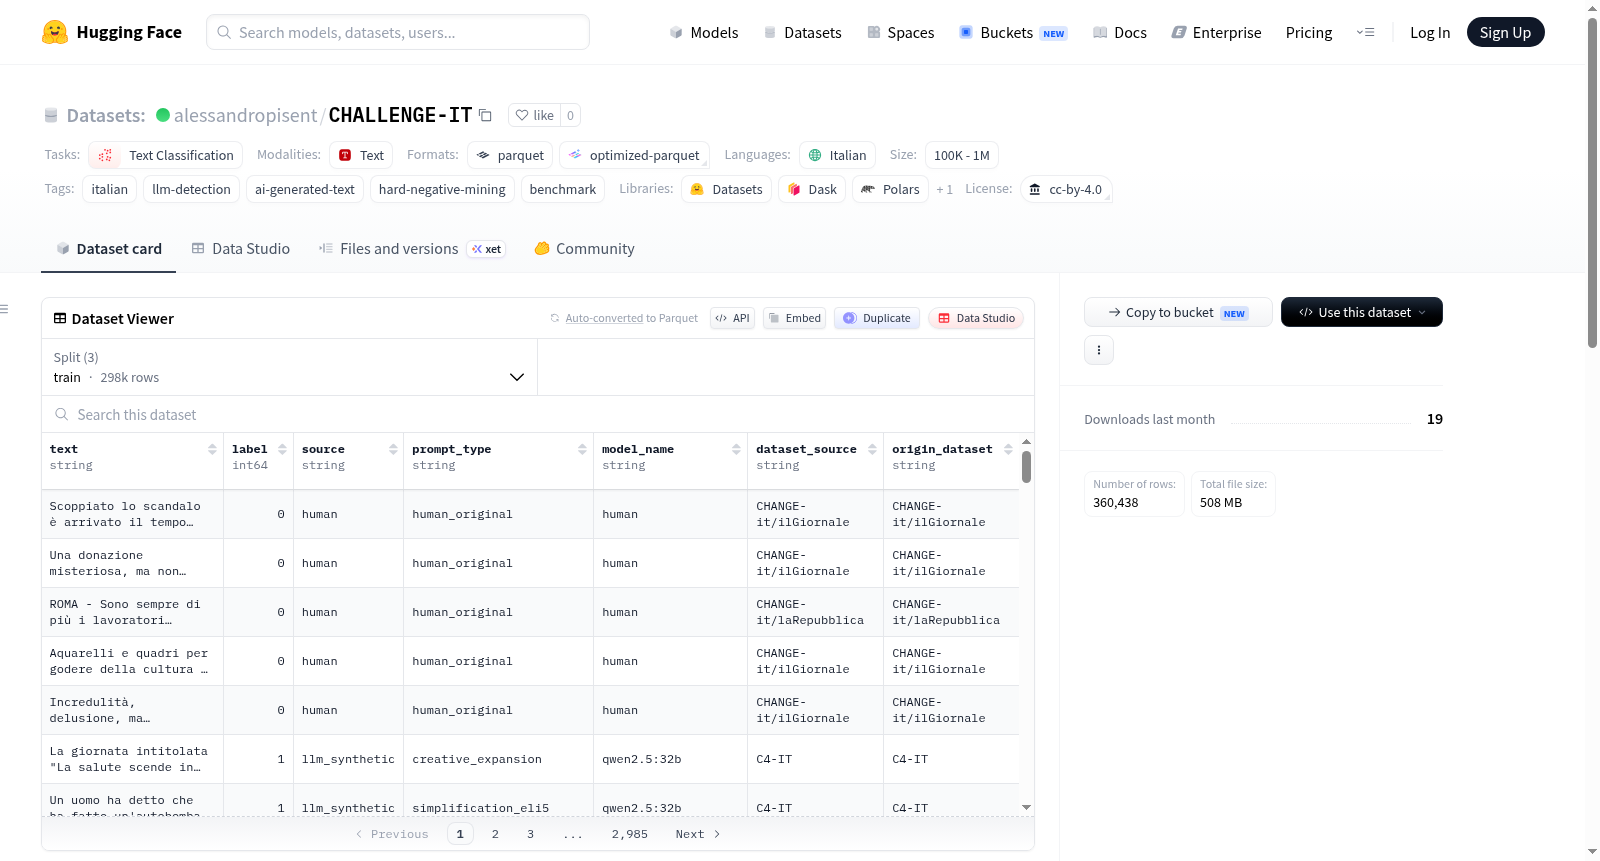Go to page 2 of the dataset
This screenshot has height=861, width=1600.
pyautogui.click(x=495, y=834)
